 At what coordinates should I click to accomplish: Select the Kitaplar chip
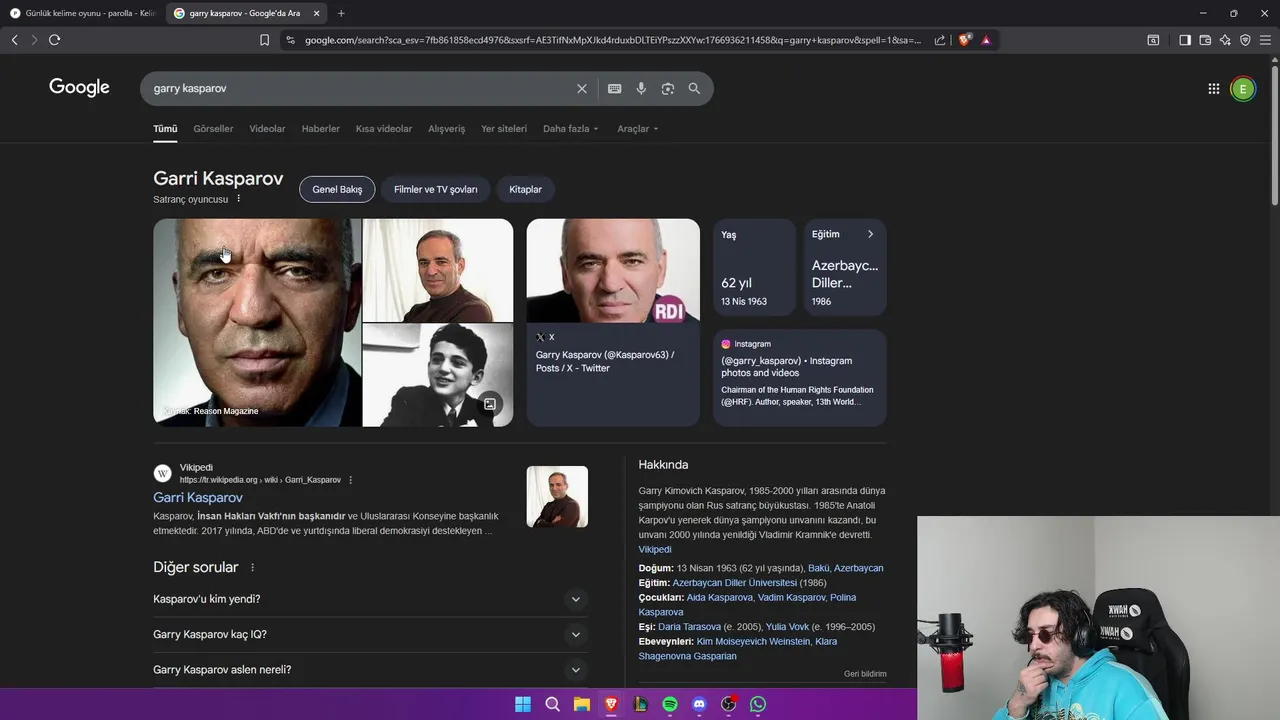pyautogui.click(x=525, y=189)
